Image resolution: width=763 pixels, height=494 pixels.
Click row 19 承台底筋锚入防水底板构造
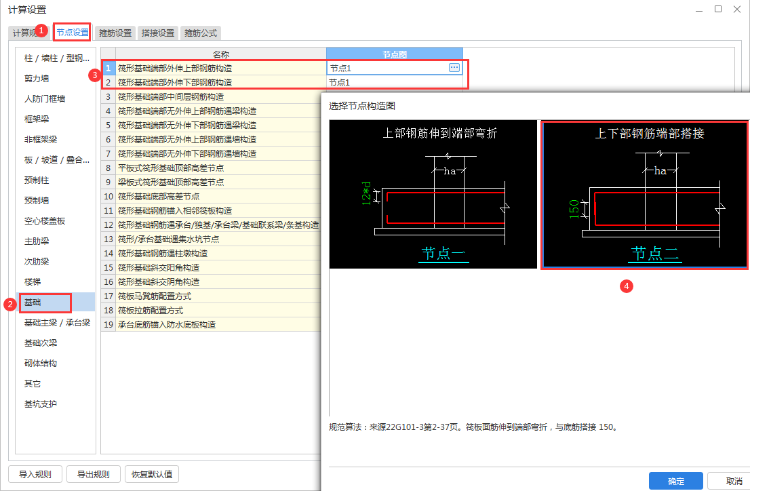pyautogui.click(x=218, y=325)
